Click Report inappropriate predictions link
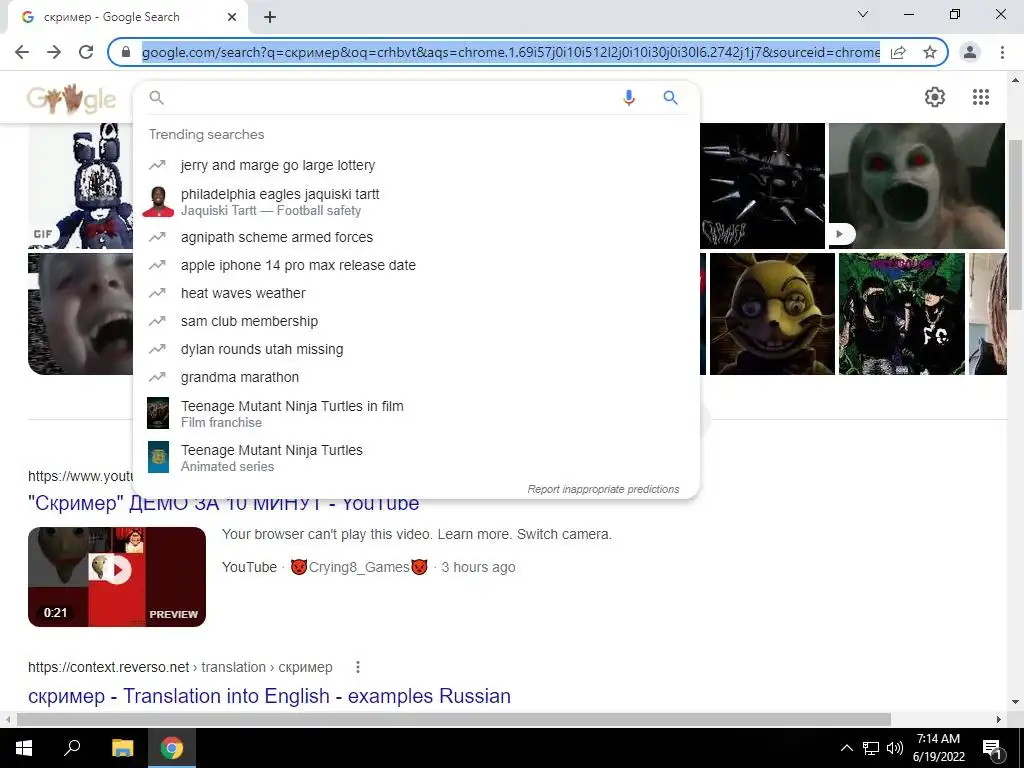 click(603, 489)
